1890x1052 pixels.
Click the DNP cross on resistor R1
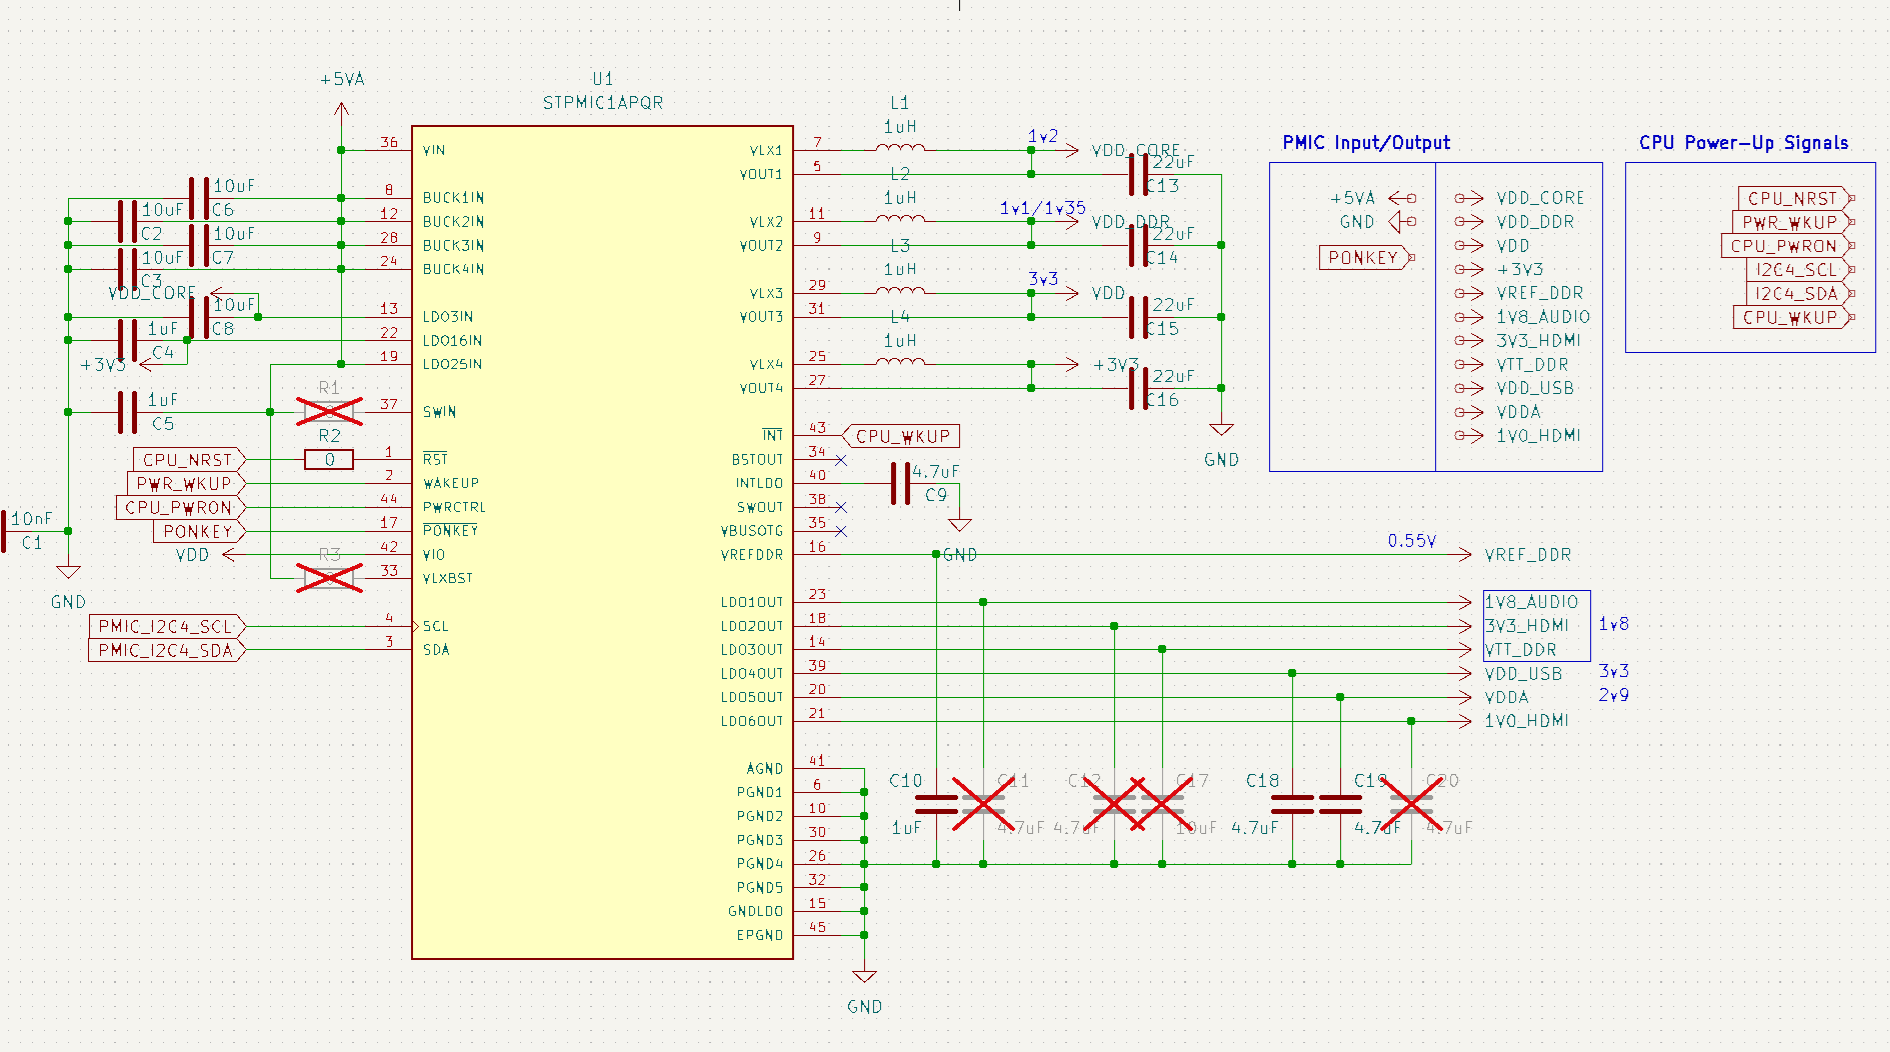coord(328,411)
